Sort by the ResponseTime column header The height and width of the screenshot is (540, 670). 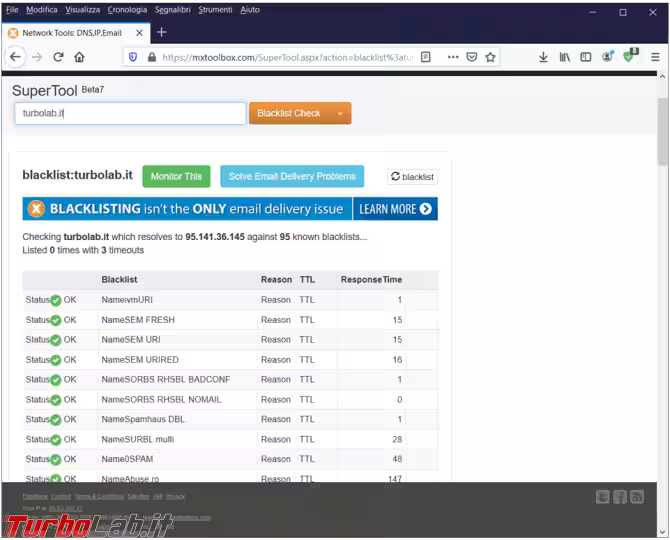click(371, 280)
